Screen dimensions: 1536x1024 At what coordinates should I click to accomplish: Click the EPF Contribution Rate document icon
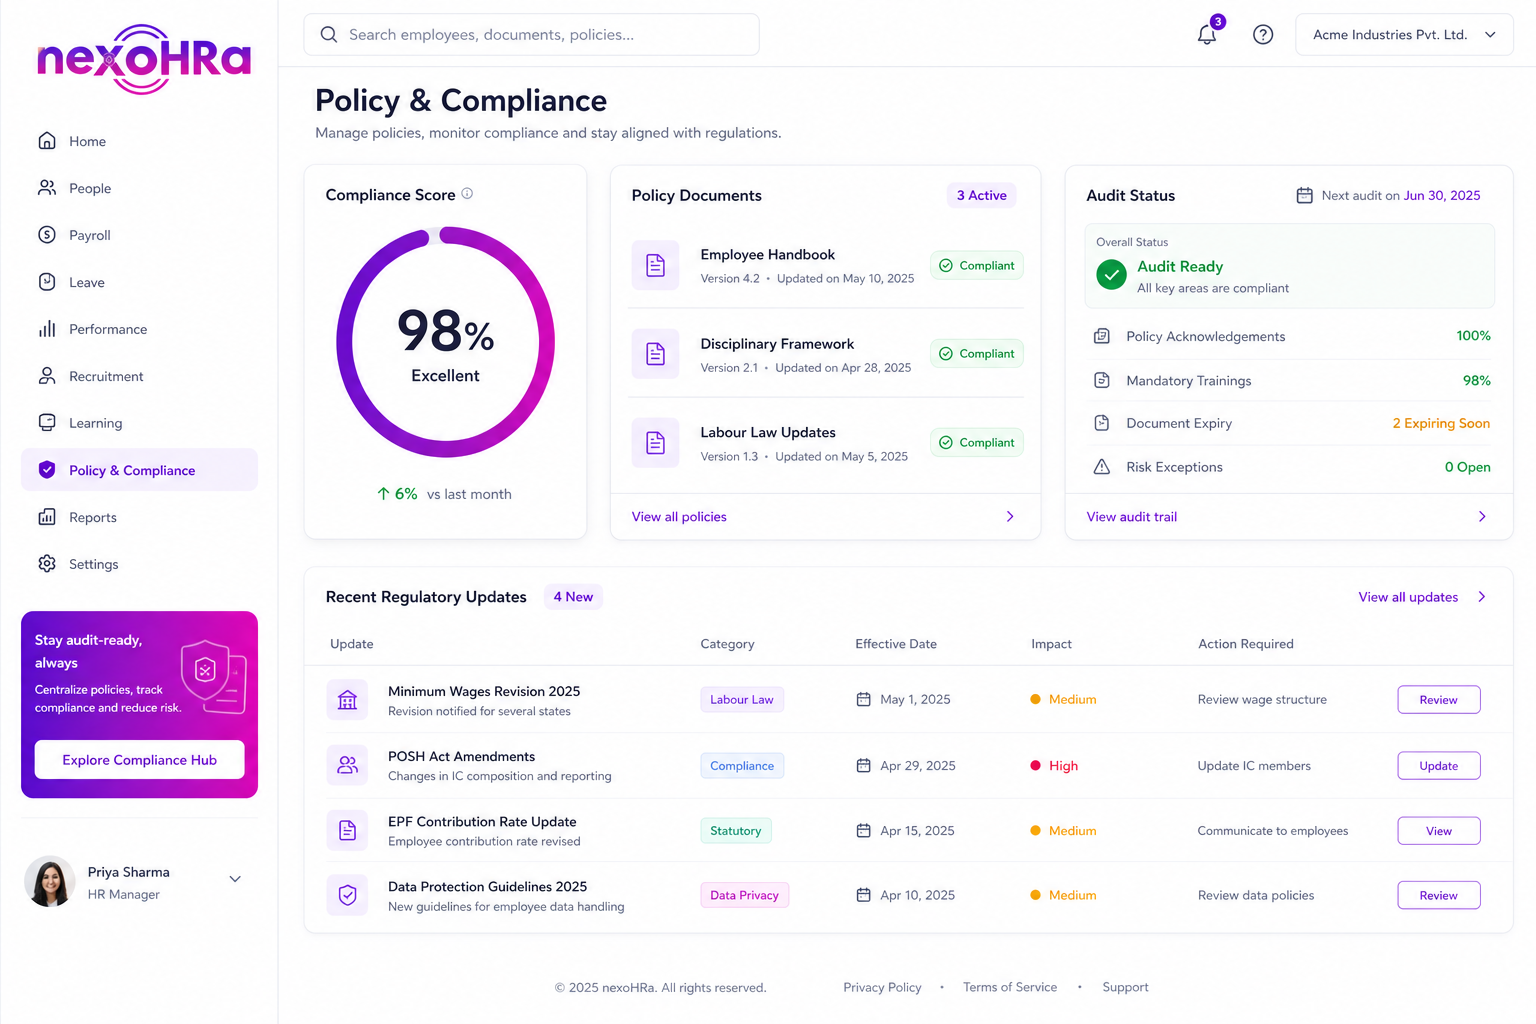347,830
